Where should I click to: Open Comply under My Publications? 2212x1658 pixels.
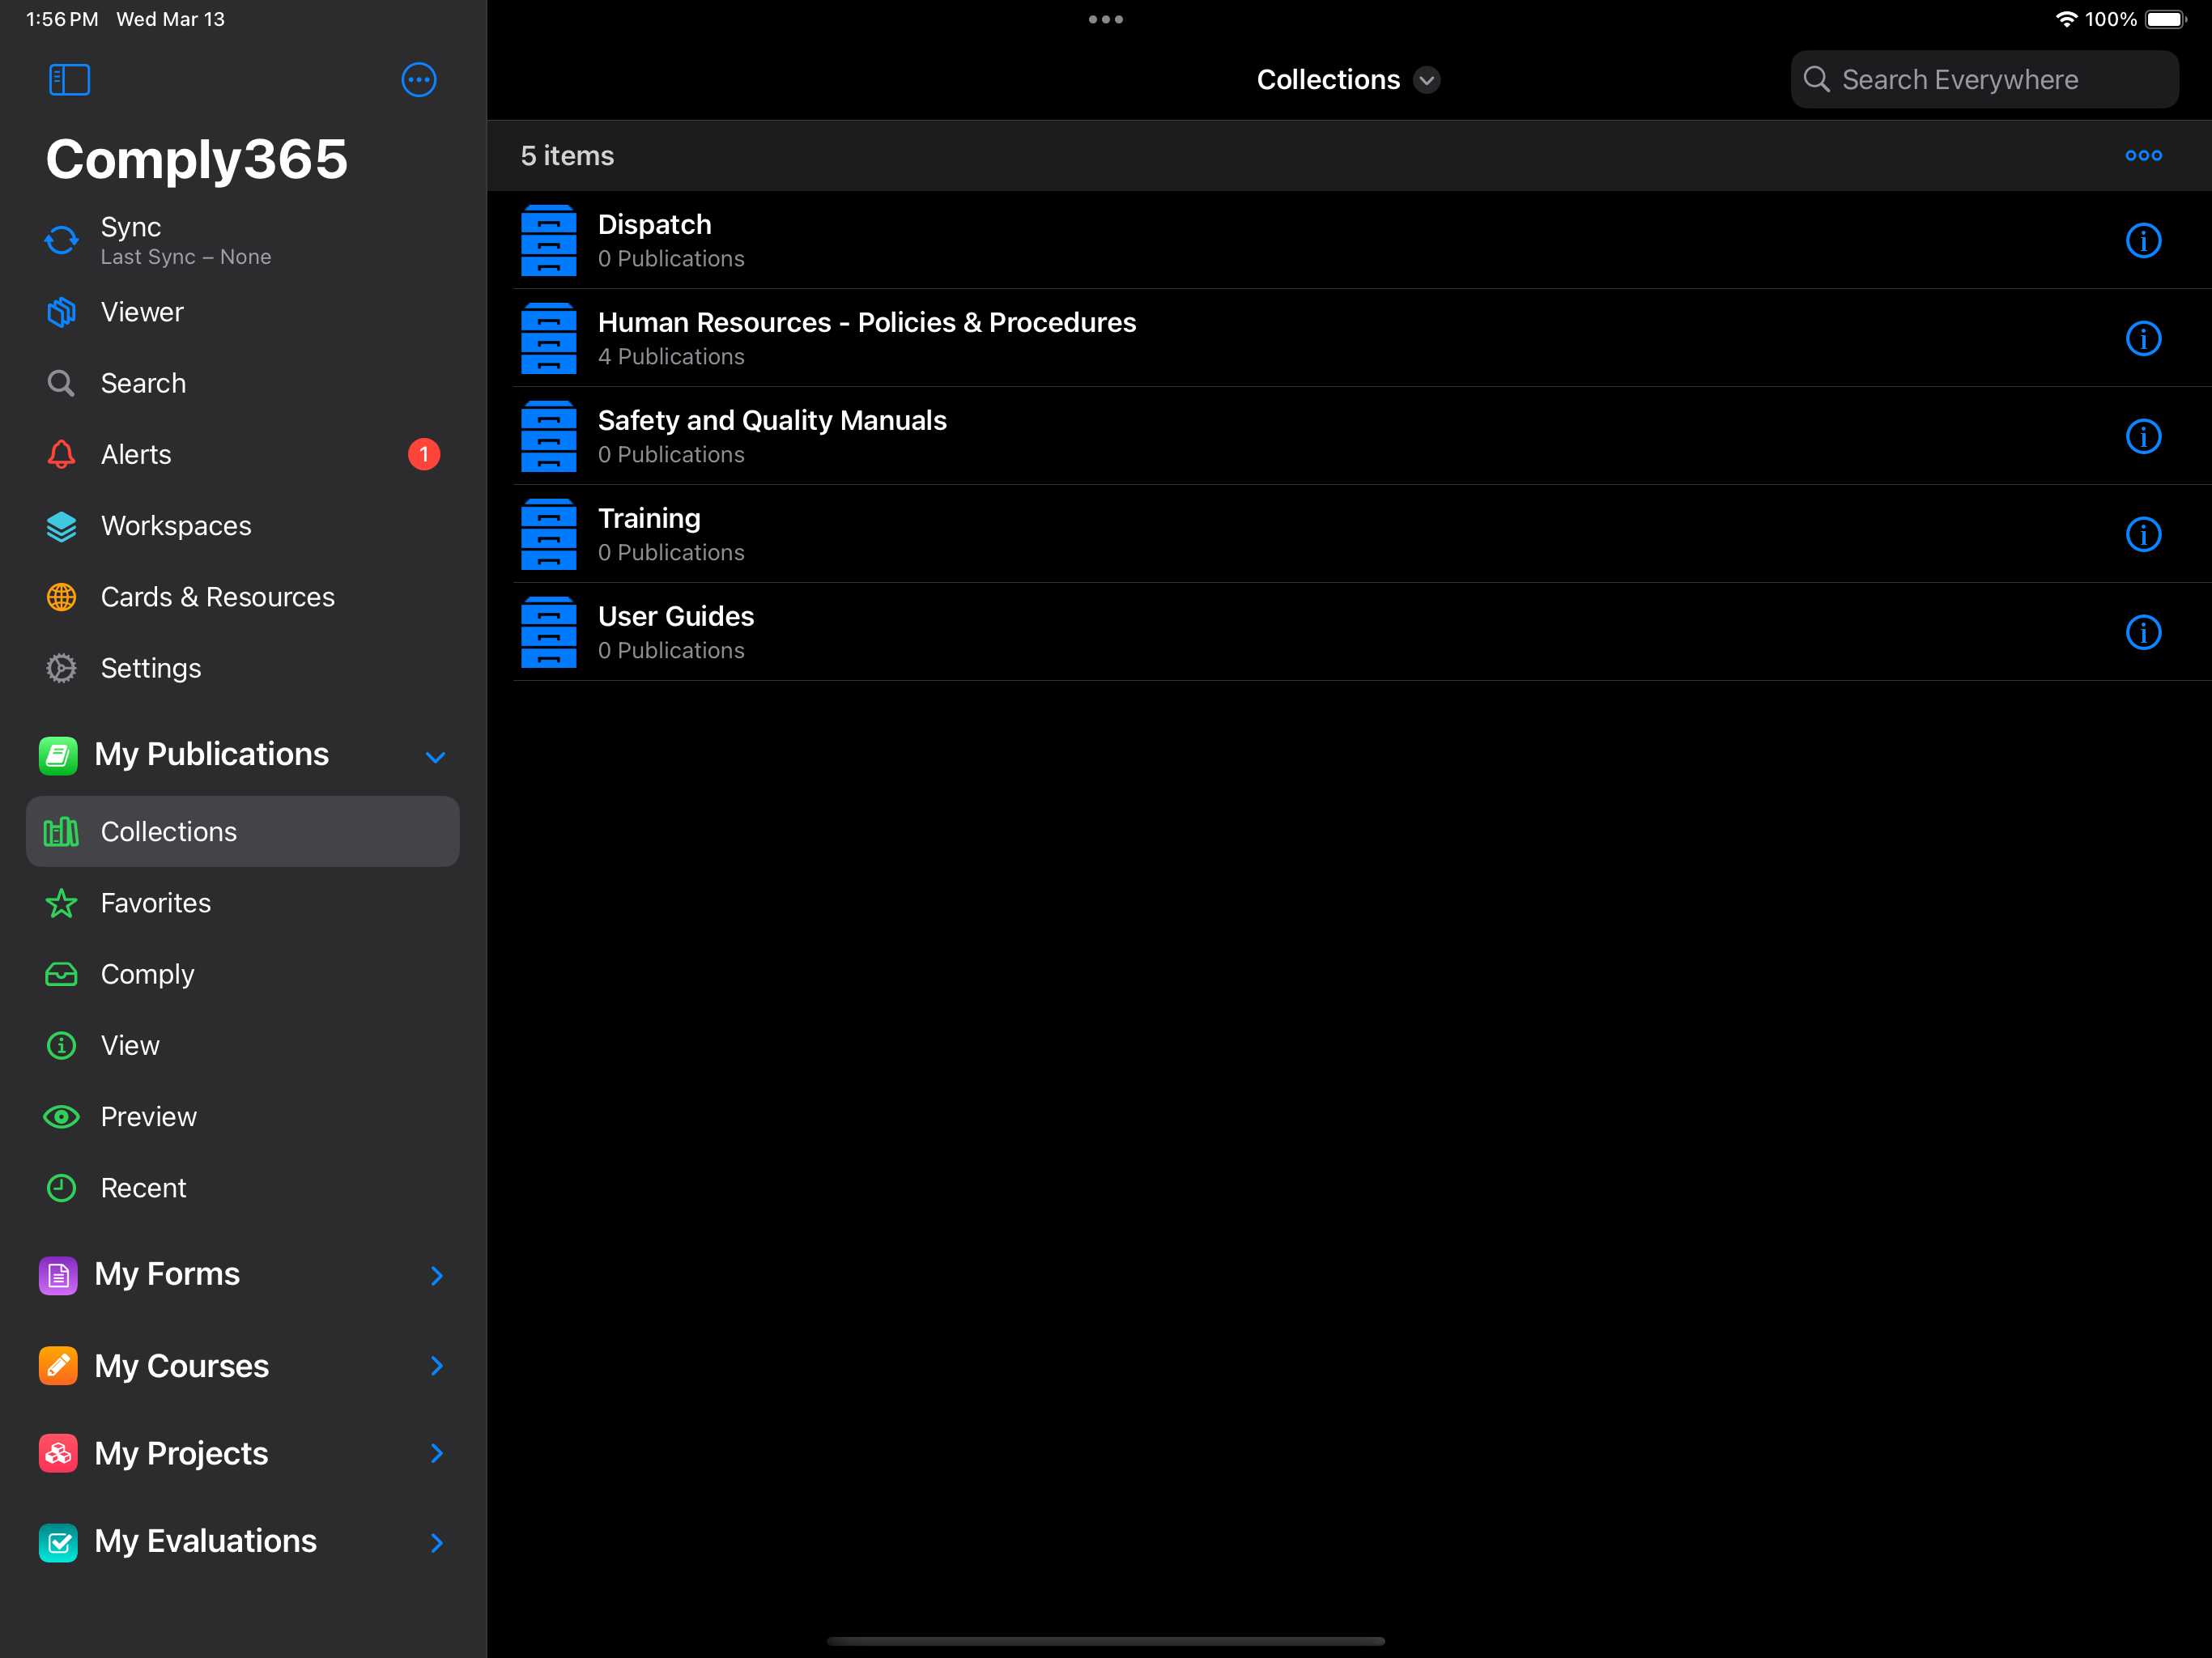coord(243,974)
